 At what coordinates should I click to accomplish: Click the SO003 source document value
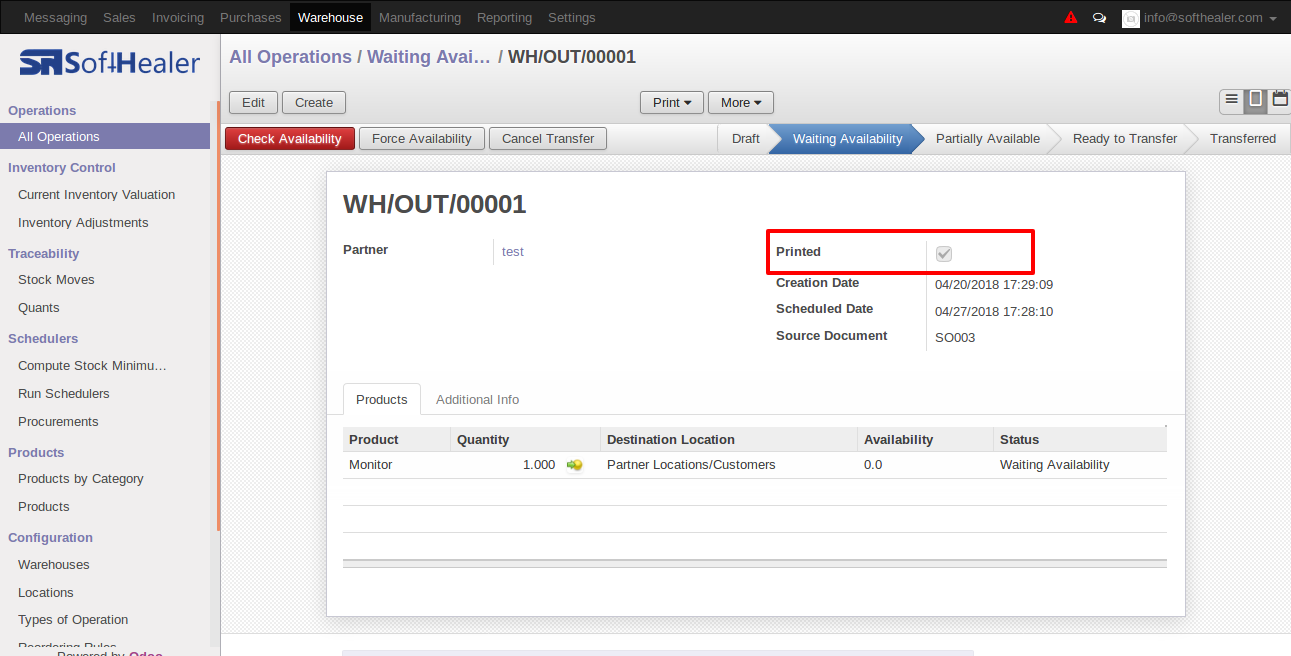pos(955,338)
